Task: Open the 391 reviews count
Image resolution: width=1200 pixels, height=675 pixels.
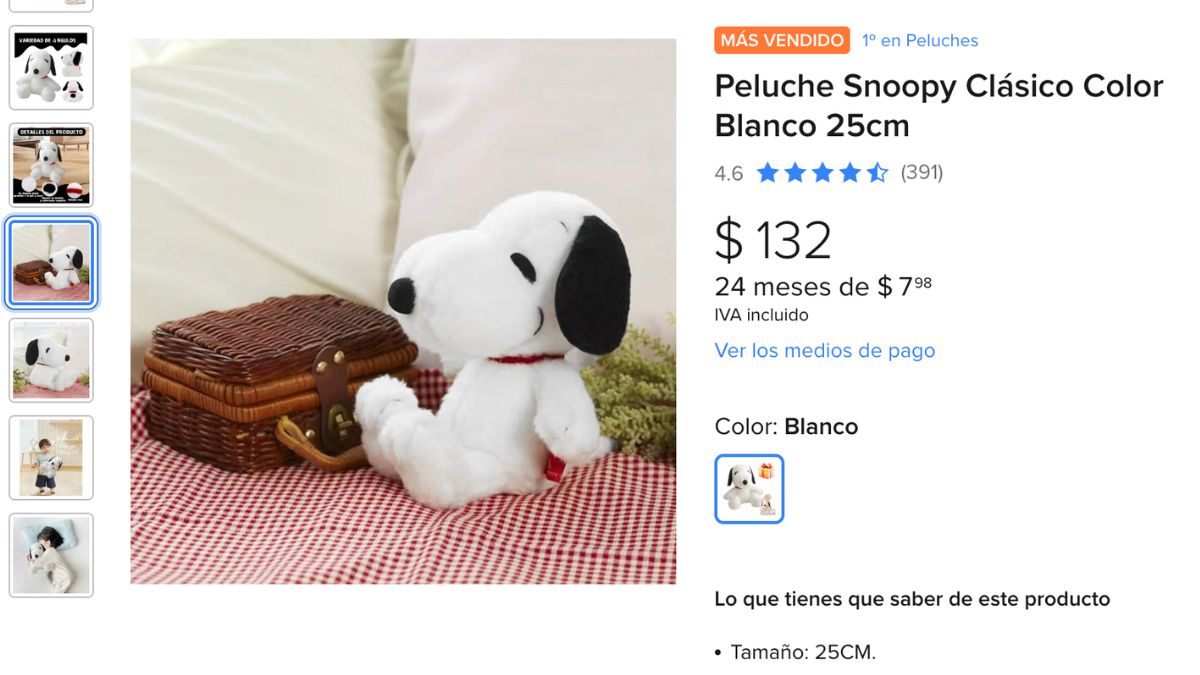Action: tap(922, 172)
